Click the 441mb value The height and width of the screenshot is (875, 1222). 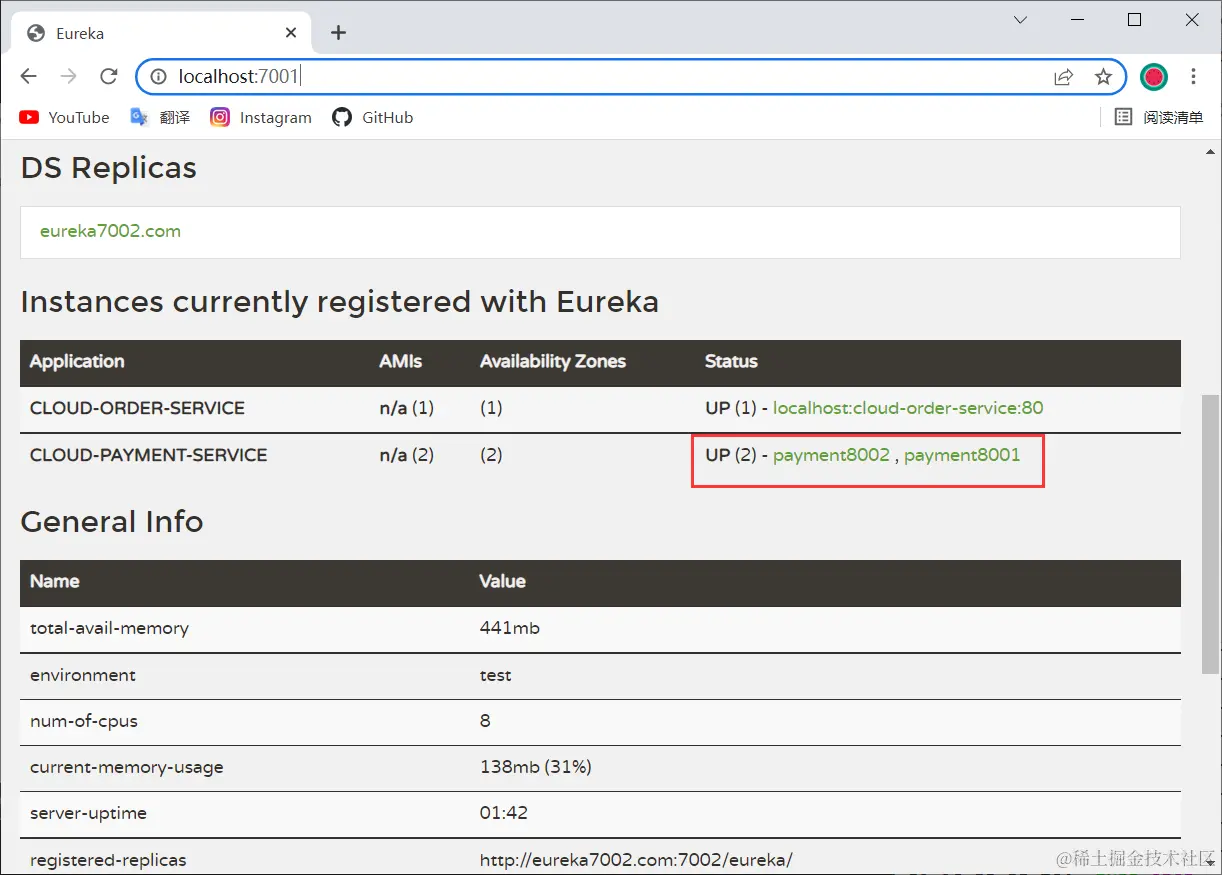click(510, 629)
